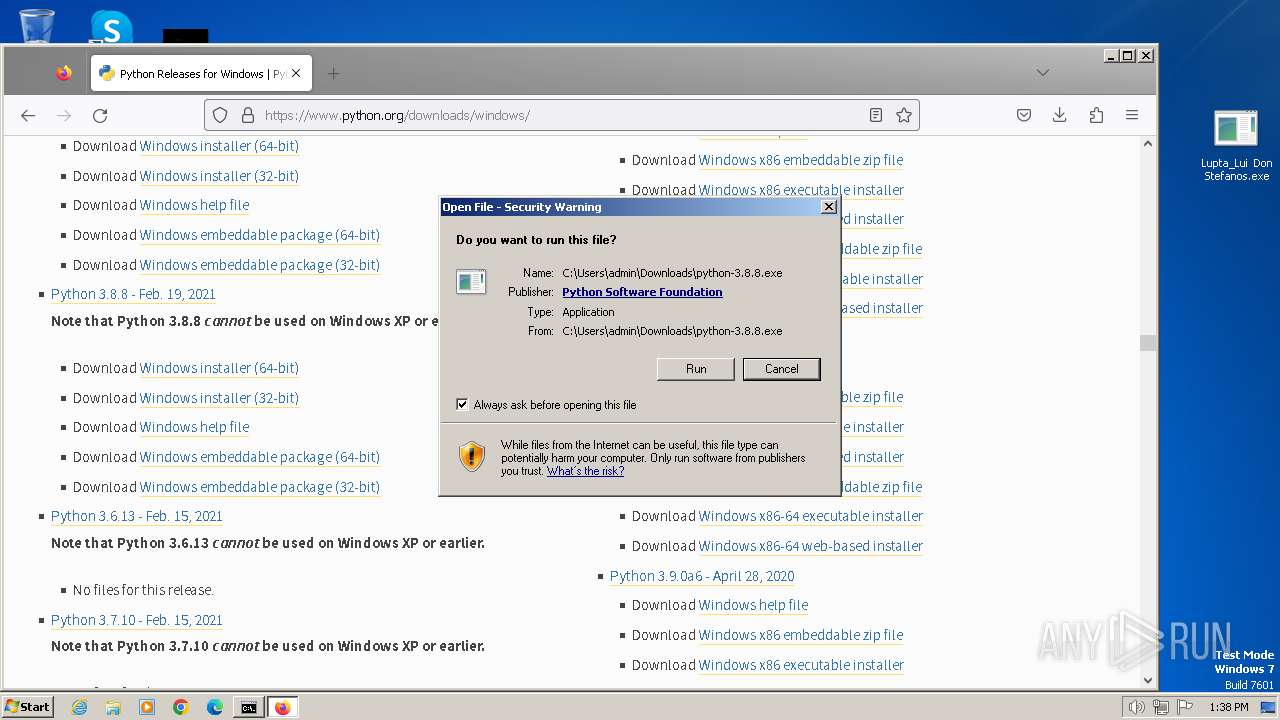Screen dimensions: 1280x720
Task: Click page vertical scrollbar thumb
Action: (1148, 343)
